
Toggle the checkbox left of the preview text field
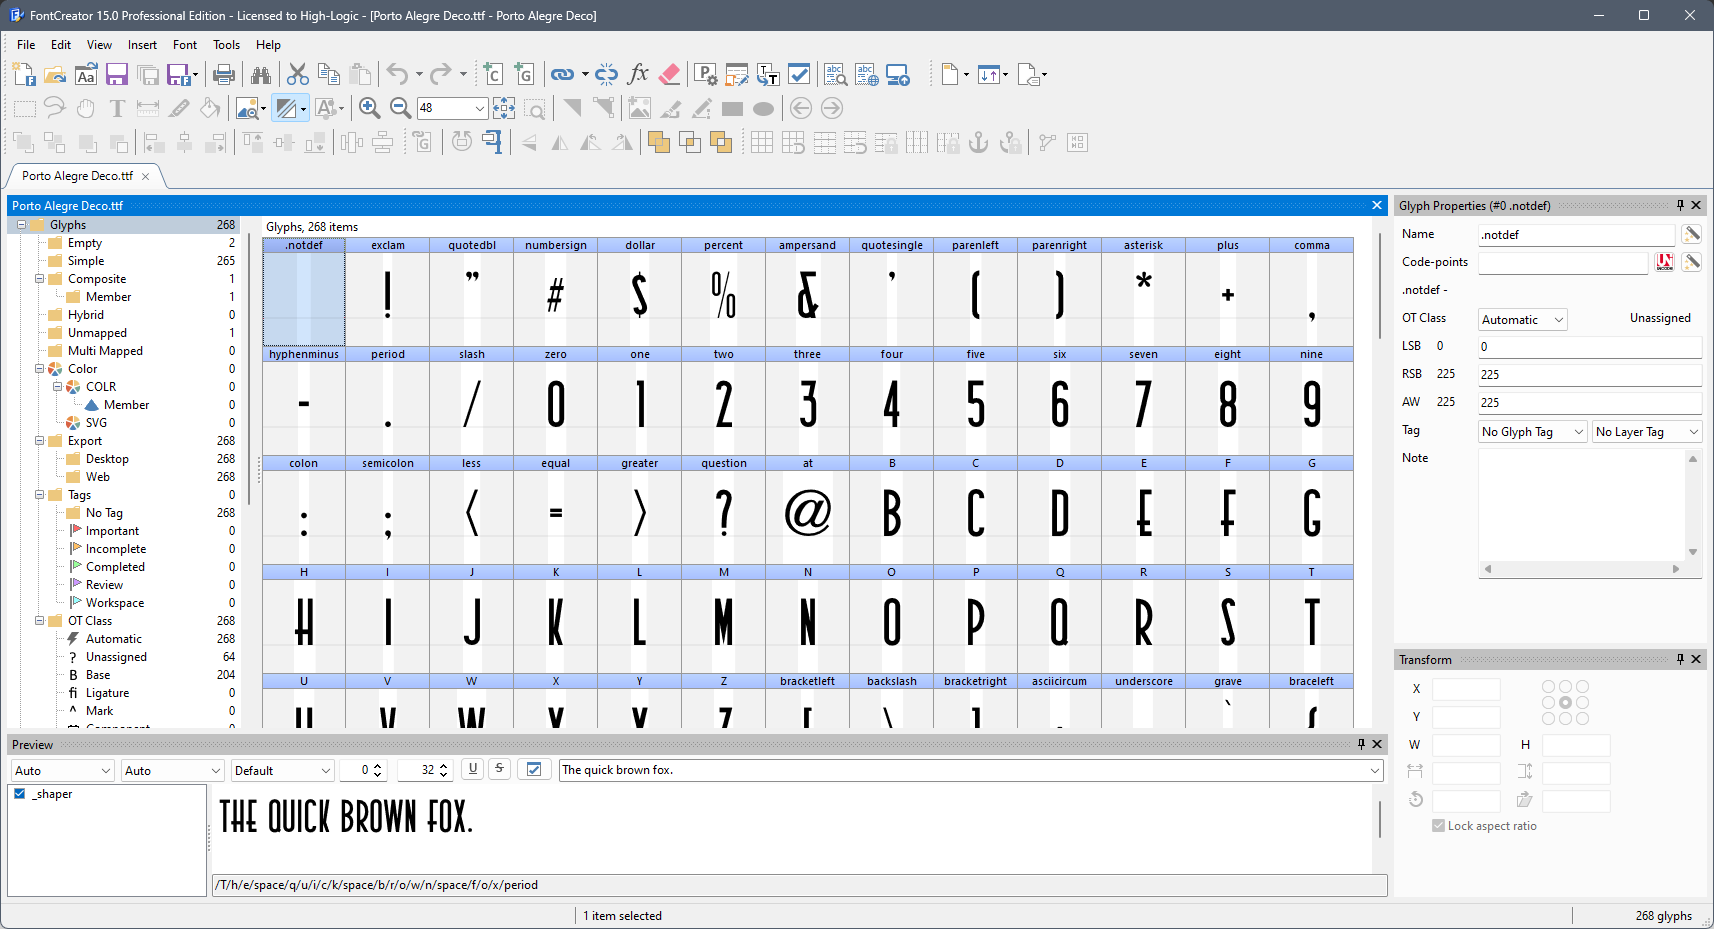point(534,769)
